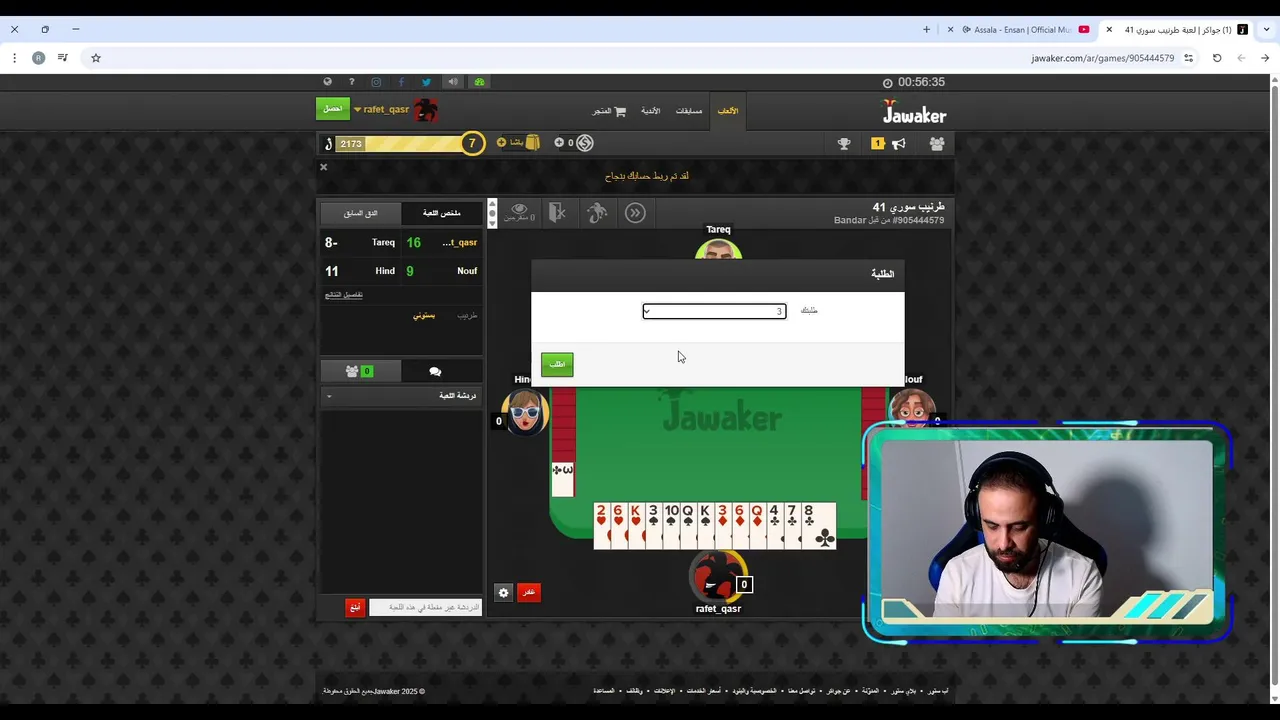Select the Queen of diamonds card
The width and height of the screenshot is (1280, 720).
(757, 526)
